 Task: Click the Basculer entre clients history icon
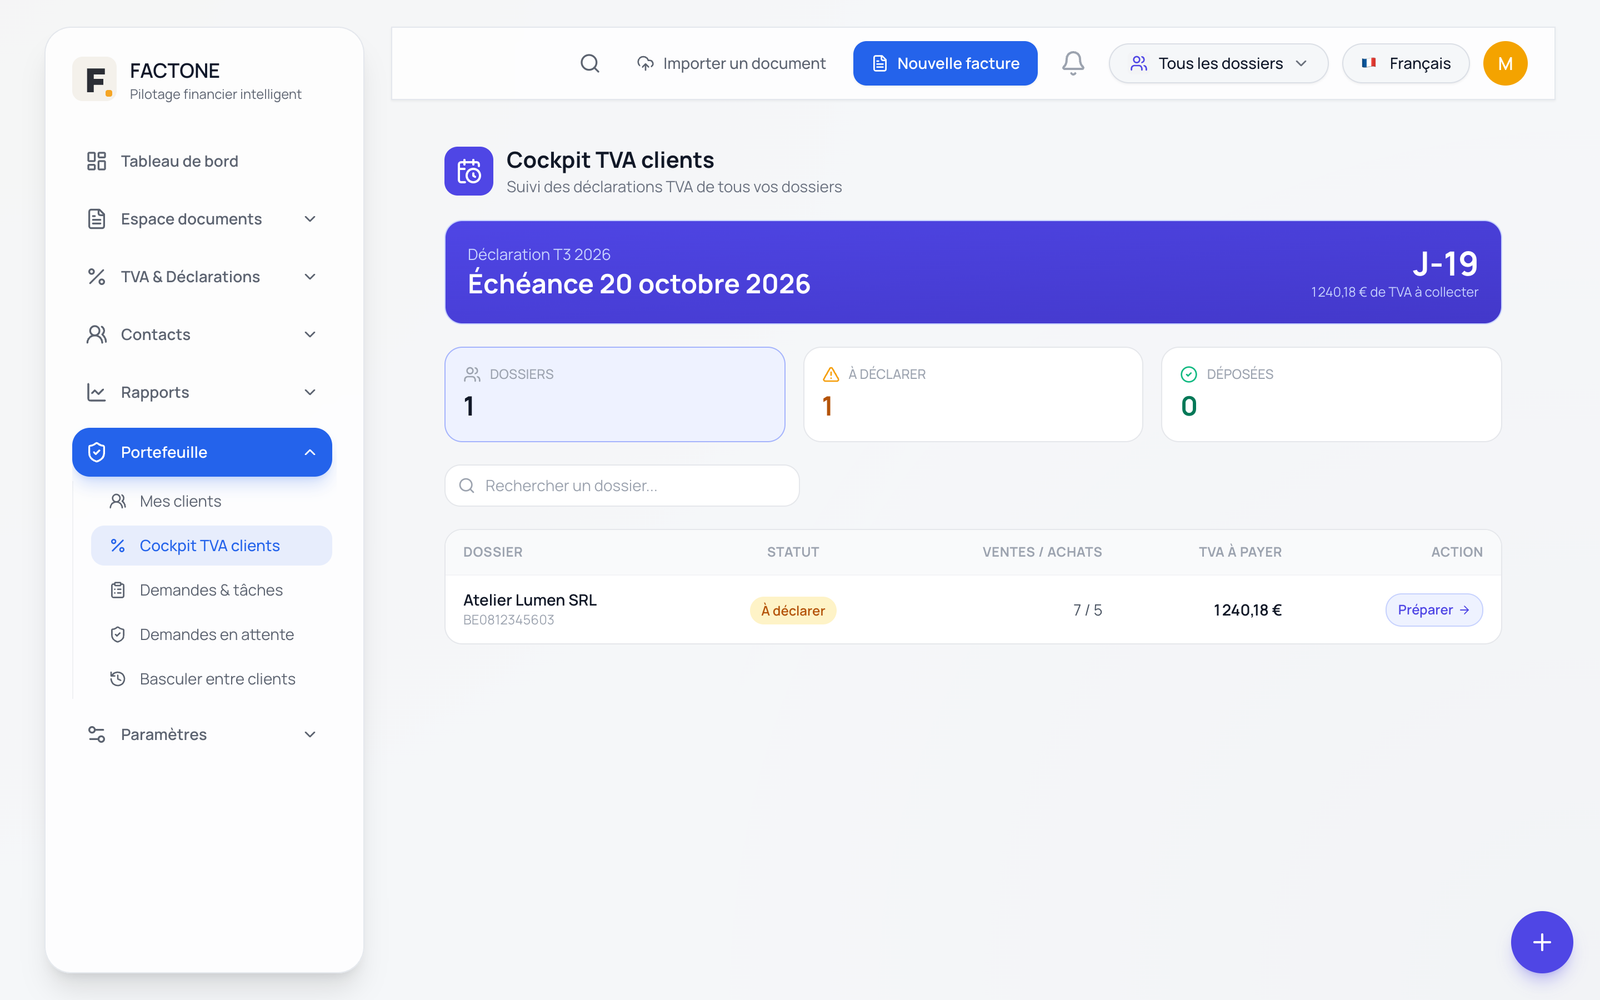click(x=118, y=679)
